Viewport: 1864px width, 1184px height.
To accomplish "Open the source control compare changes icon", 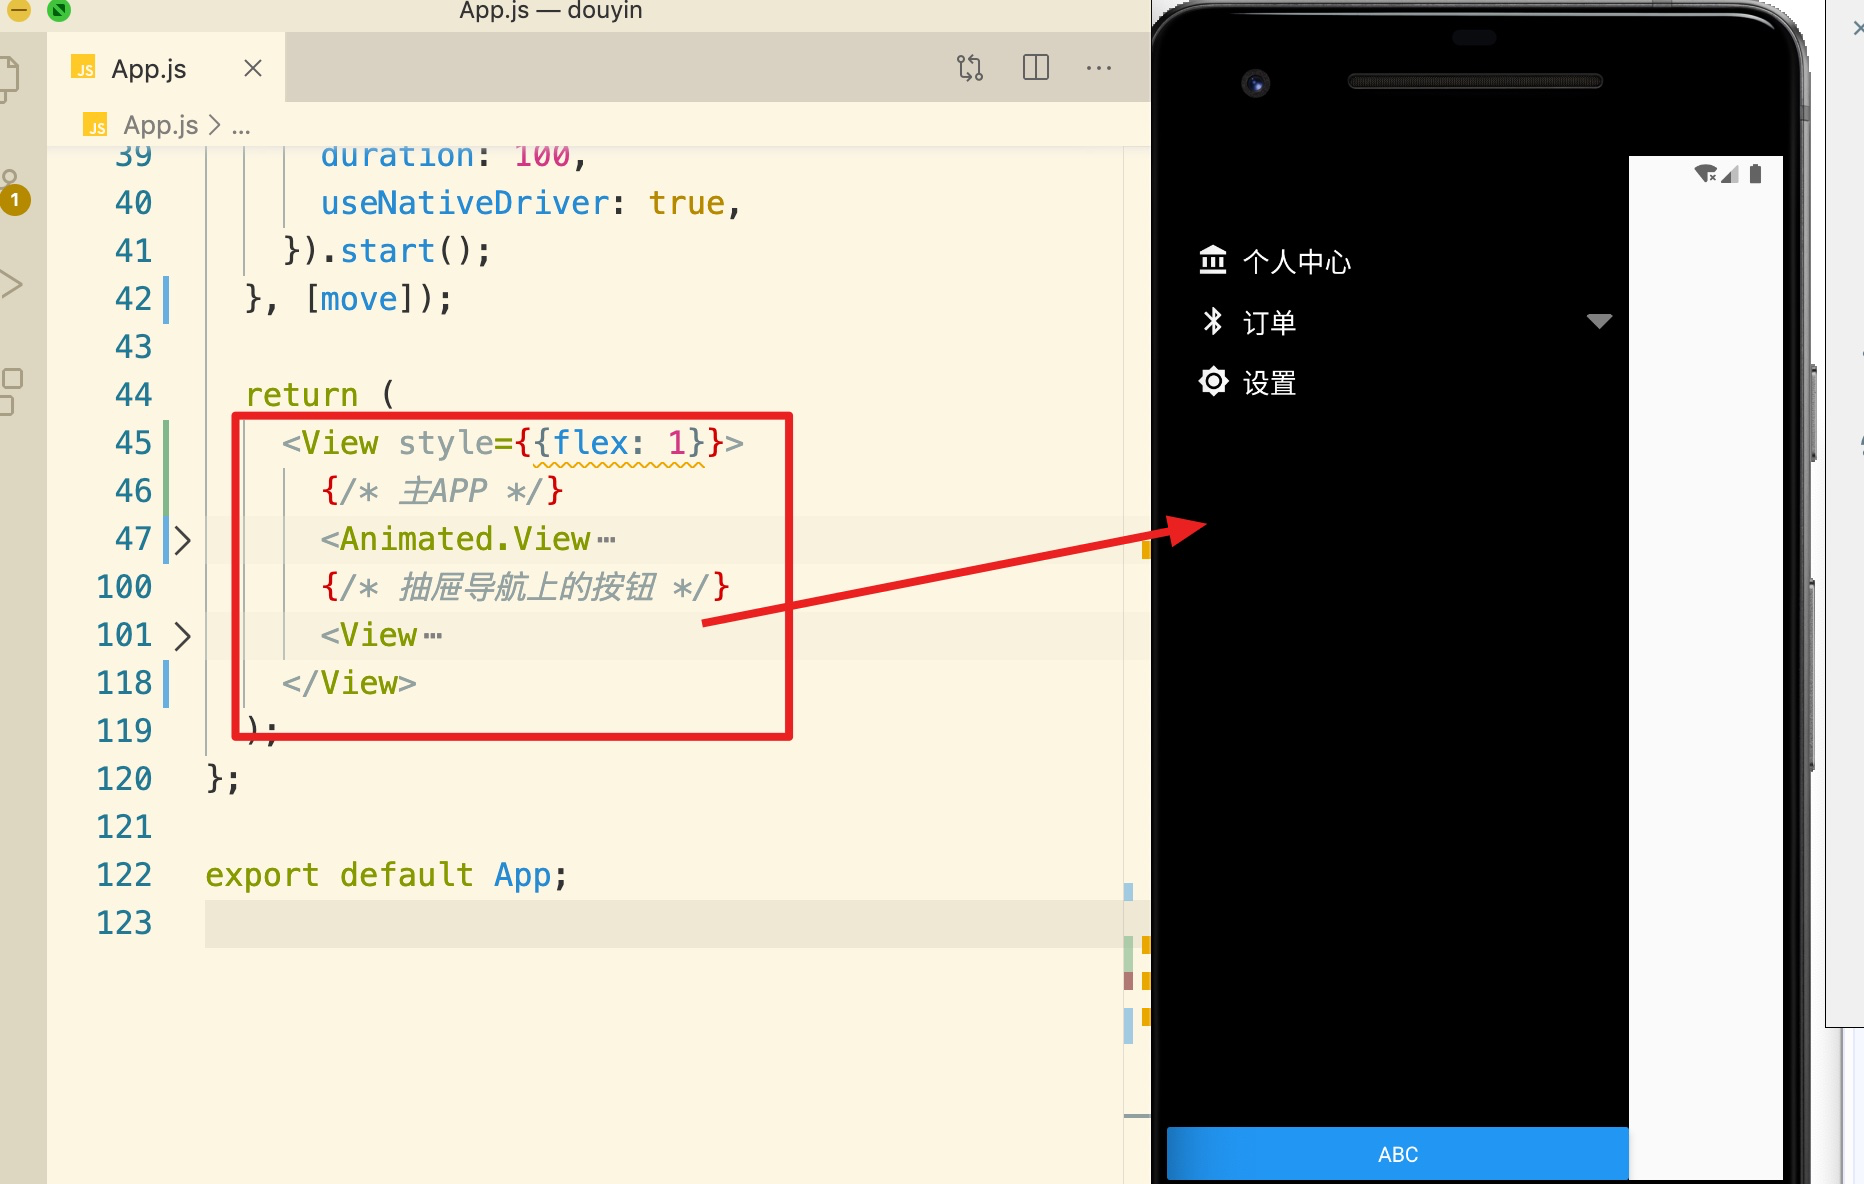I will [x=969, y=68].
